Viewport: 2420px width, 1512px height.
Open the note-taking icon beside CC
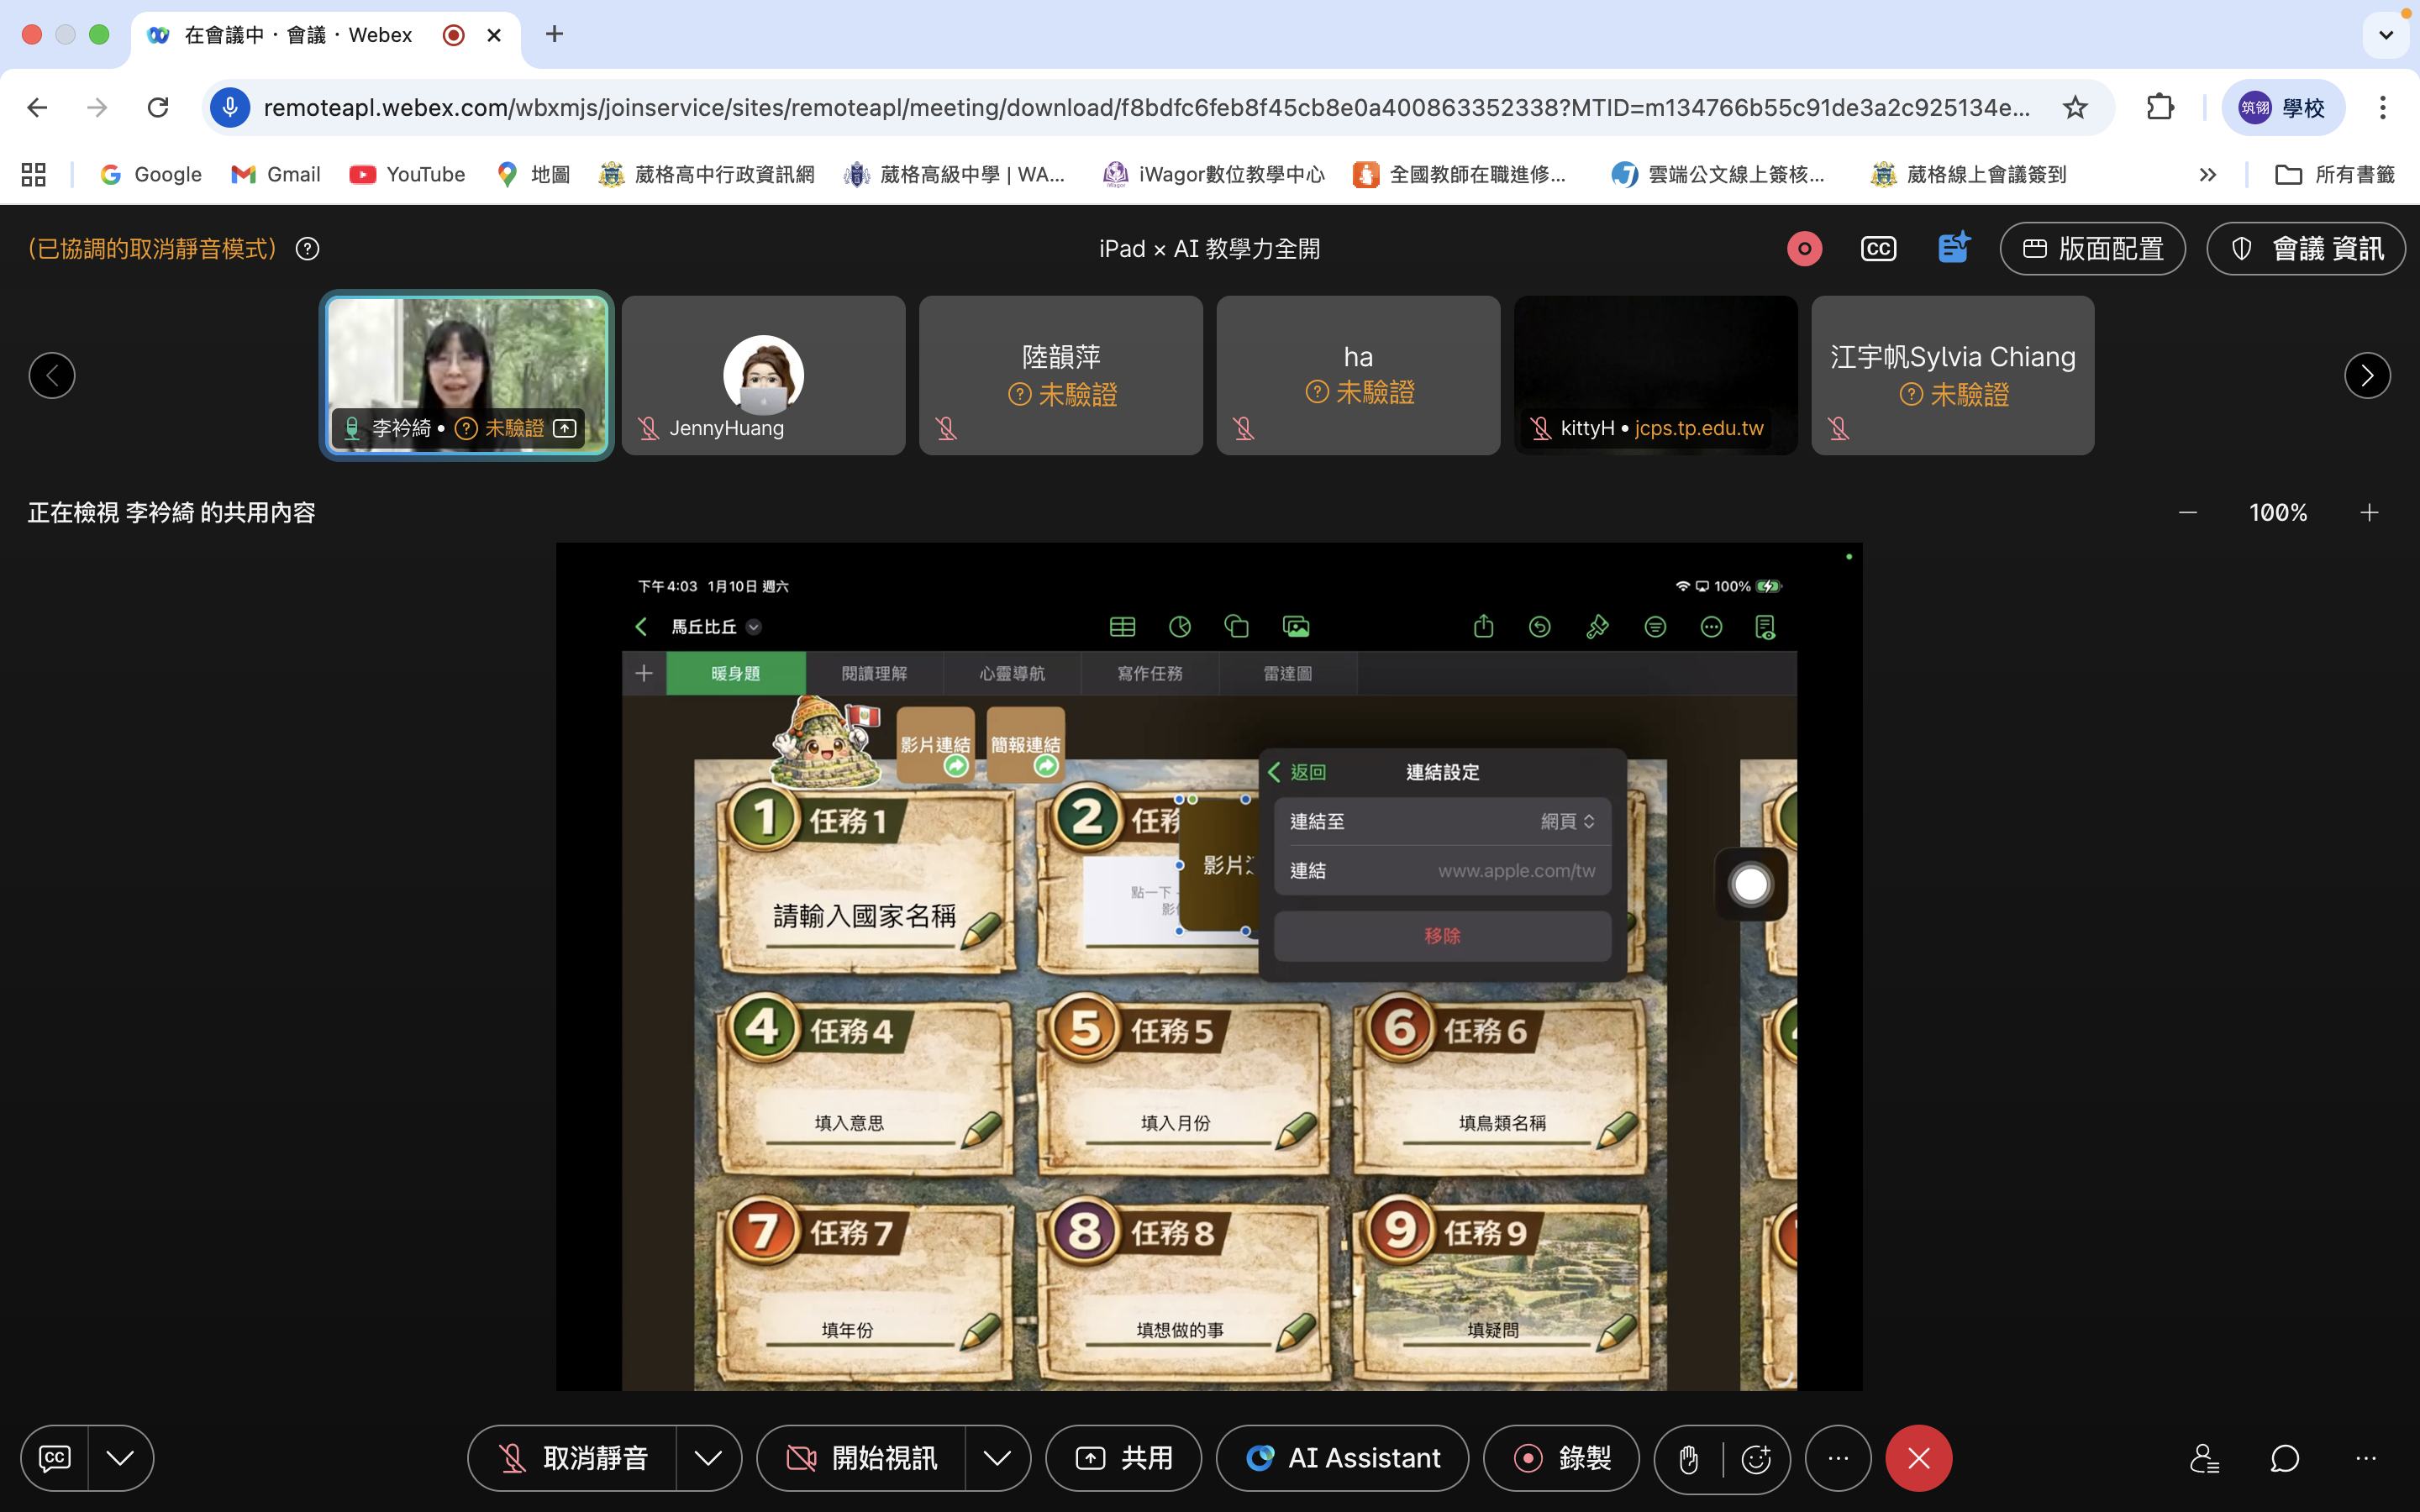[1952, 247]
